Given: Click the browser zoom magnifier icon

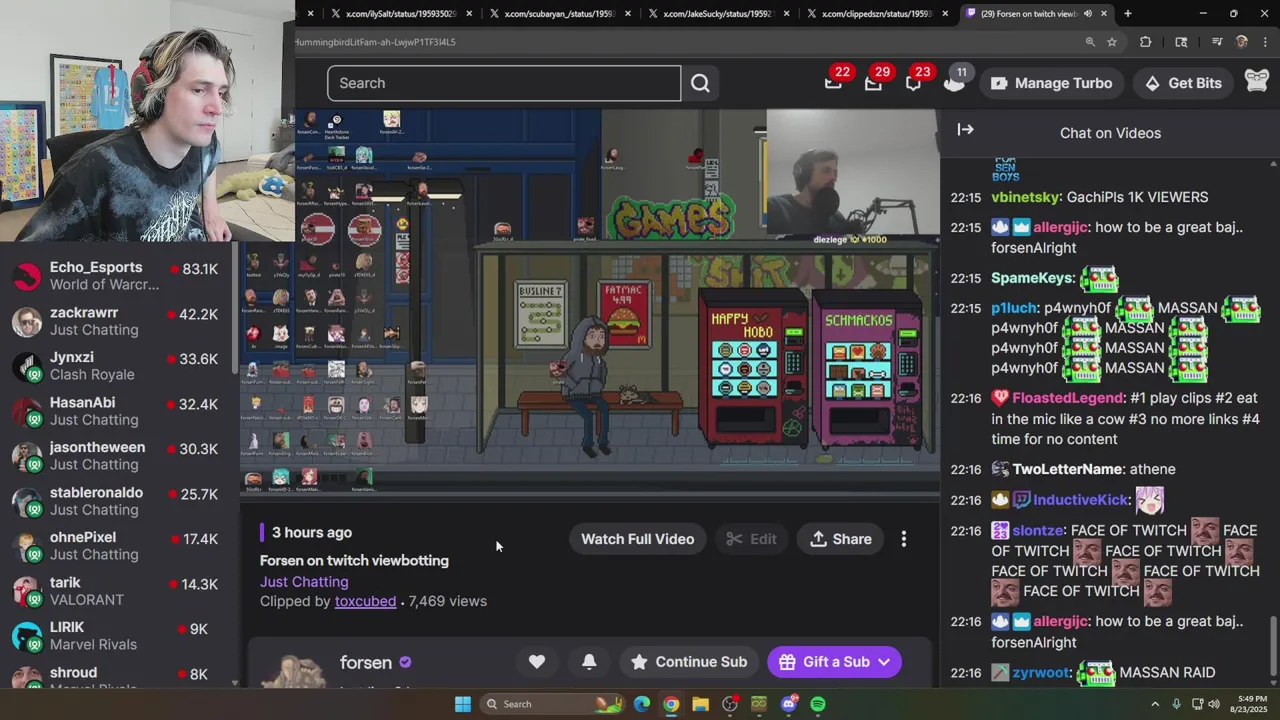Looking at the screenshot, I should (1090, 42).
